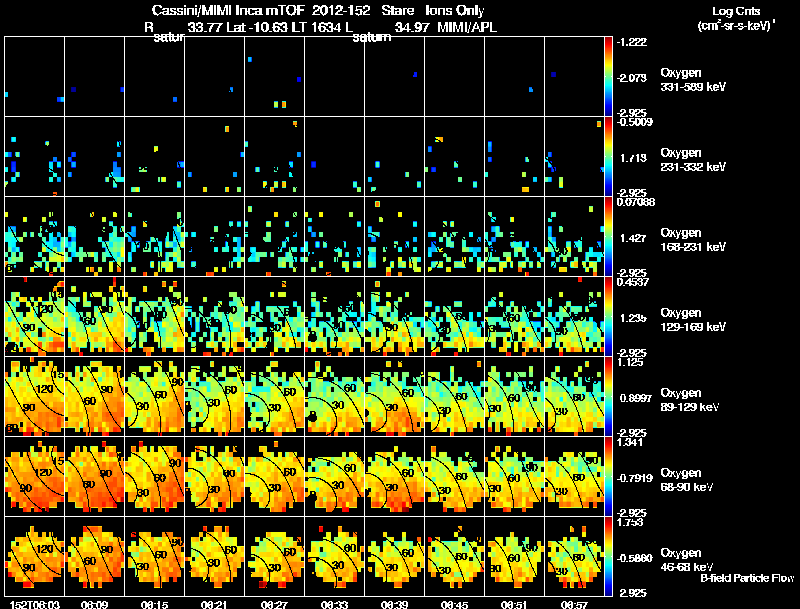This screenshot has width=800, height=609.
Task: Select the 152T06:03 start time label
Action: coord(35,604)
